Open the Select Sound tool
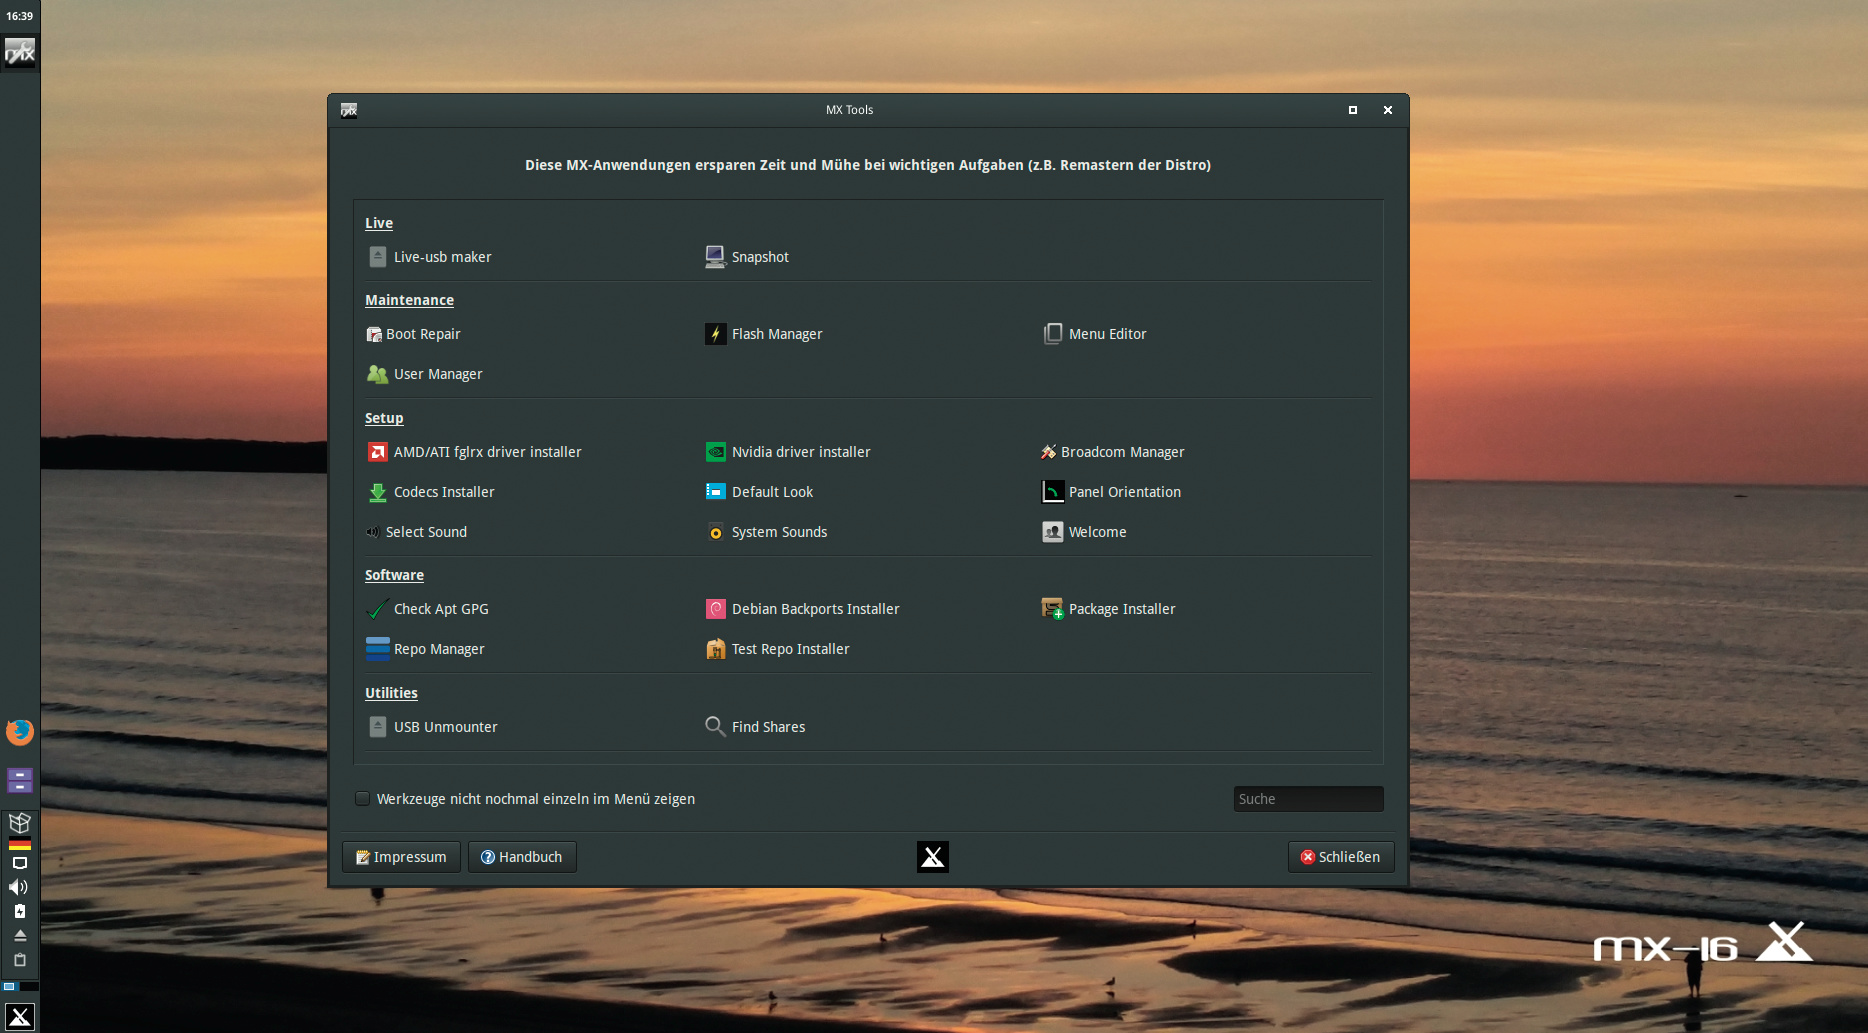 [416, 532]
